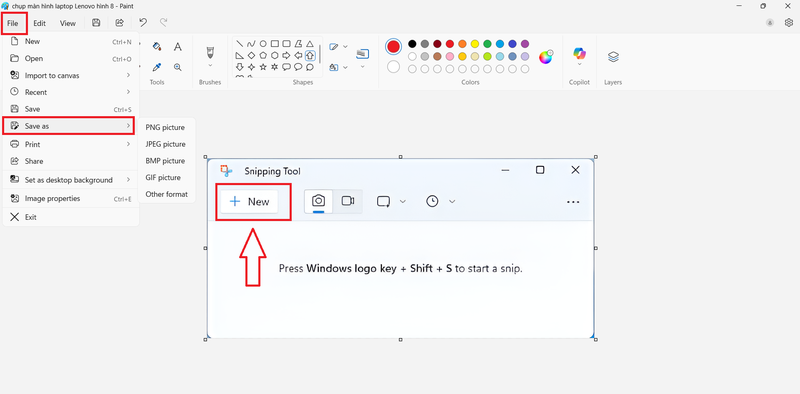Click the Redo arrow
The width and height of the screenshot is (800, 394).
point(163,23)
